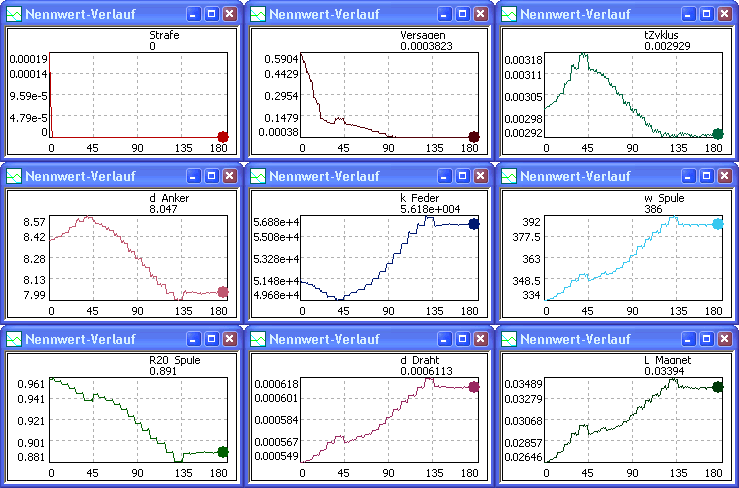Click the window icon of the w_Spule chart
The width and height of the screenshot is (739, 488).
tap(509, 176)
